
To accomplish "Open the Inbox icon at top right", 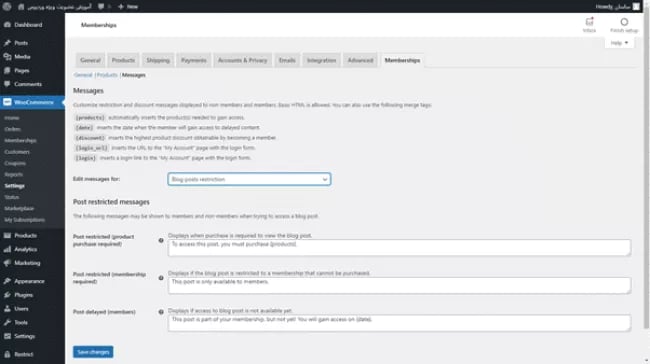I will [589, 22].
